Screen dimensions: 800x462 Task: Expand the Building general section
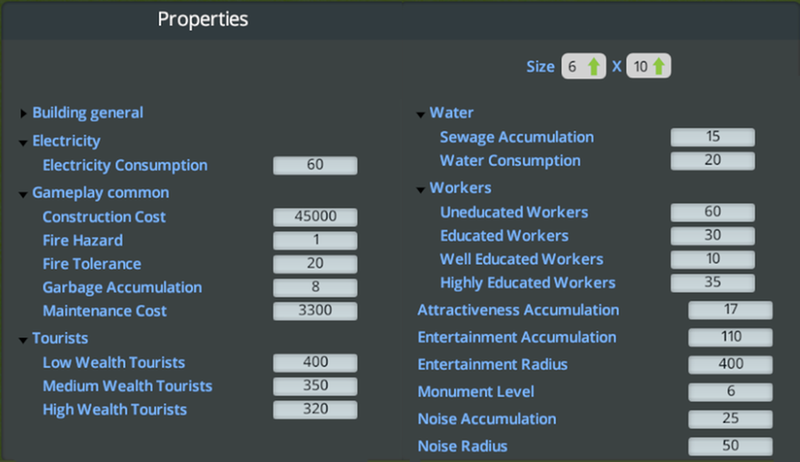point(24,114)
